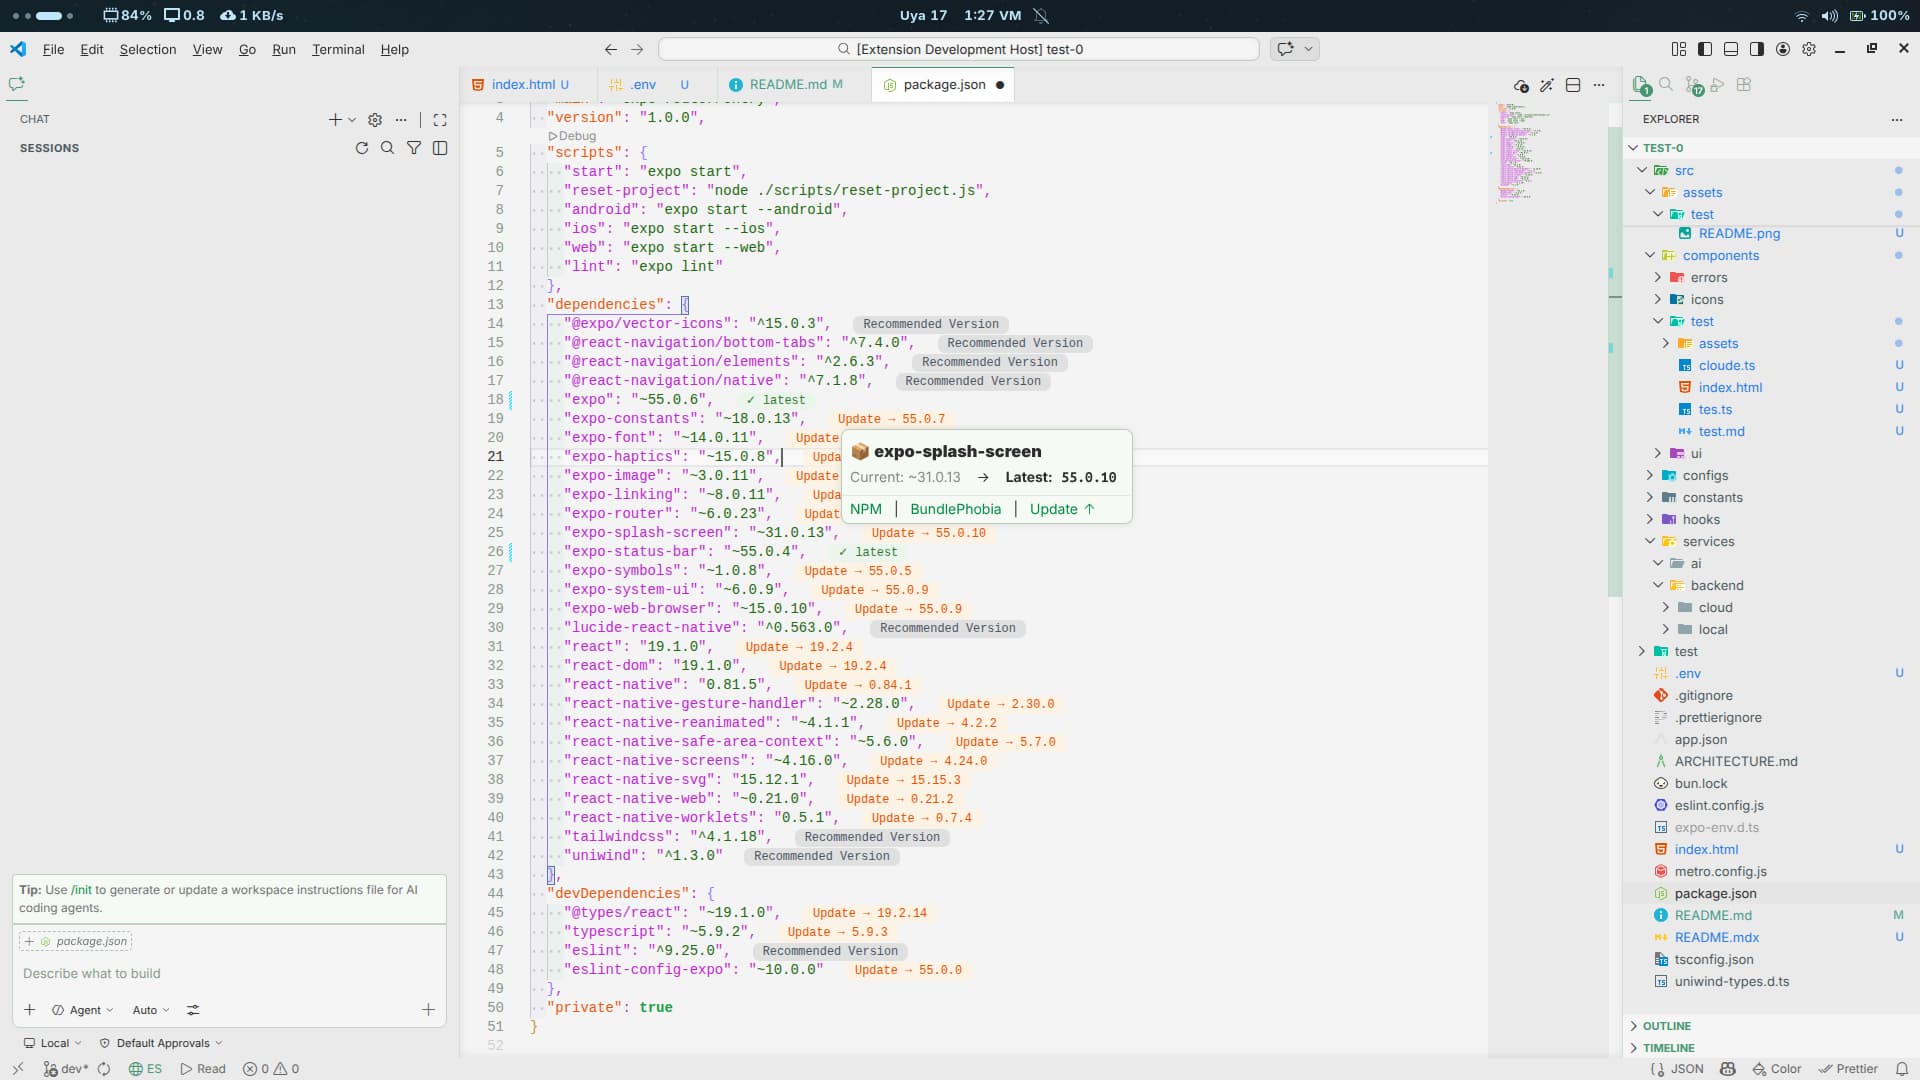Filter chat sessions with funnel icon

pos(413,148)
